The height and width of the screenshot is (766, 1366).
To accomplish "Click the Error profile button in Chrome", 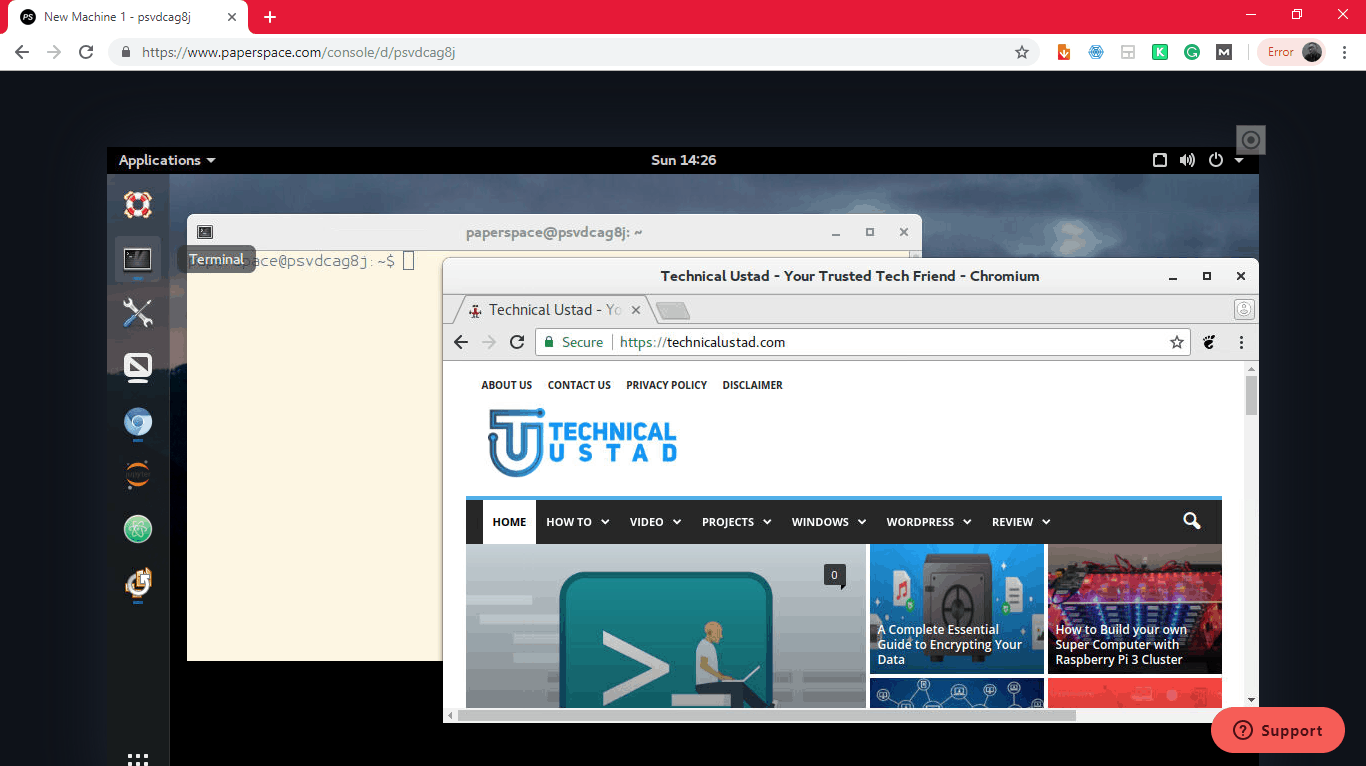I will point(1292,52).
